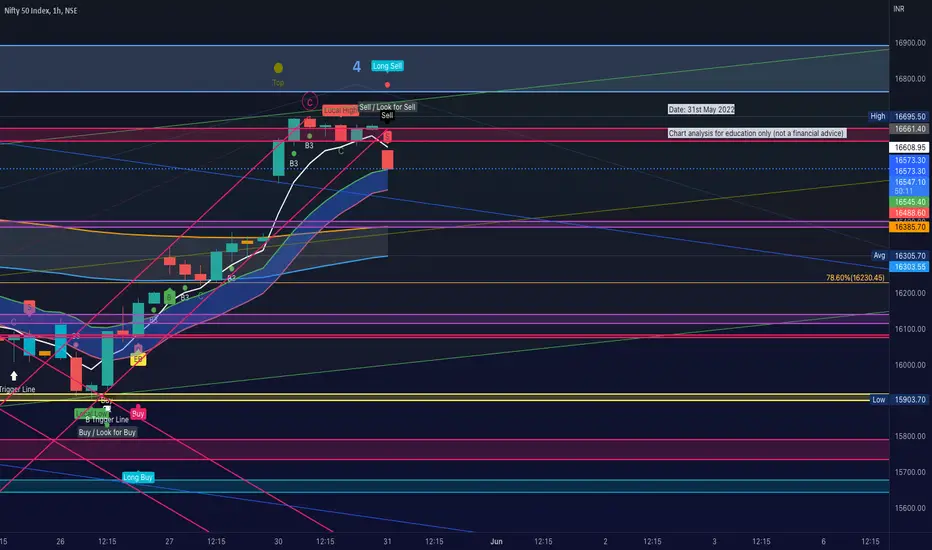Image resolution: width=932 pixels, height=550 pixels.
Task: Select the yellow ER signal label
Action: pos(138,360)
